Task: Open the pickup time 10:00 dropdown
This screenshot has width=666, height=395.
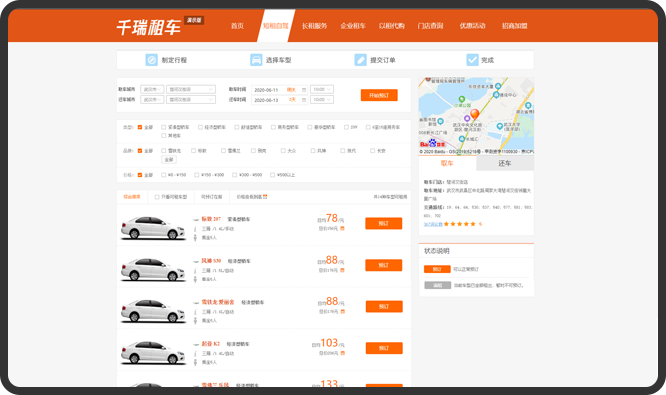Action: (x=322, y=90)
